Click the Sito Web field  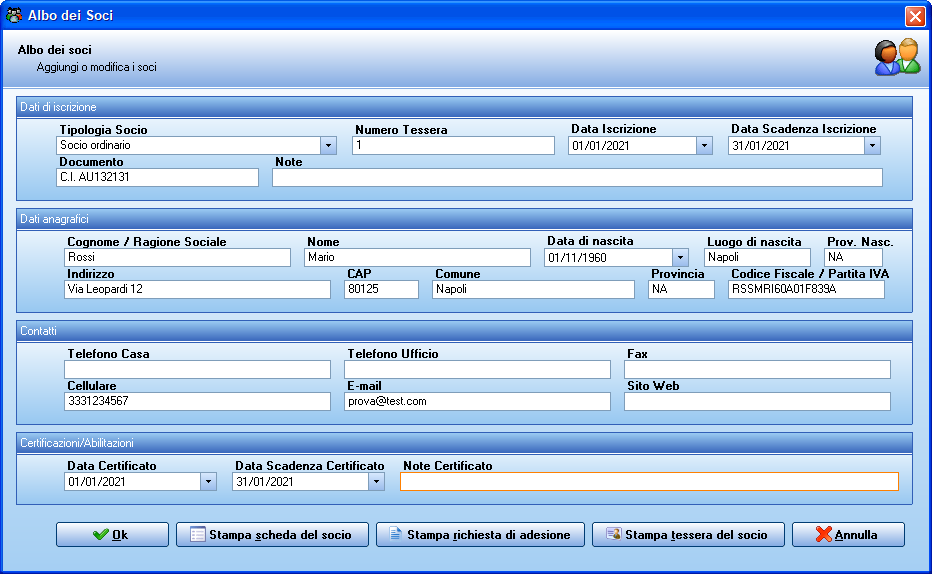tap(757, 401)
